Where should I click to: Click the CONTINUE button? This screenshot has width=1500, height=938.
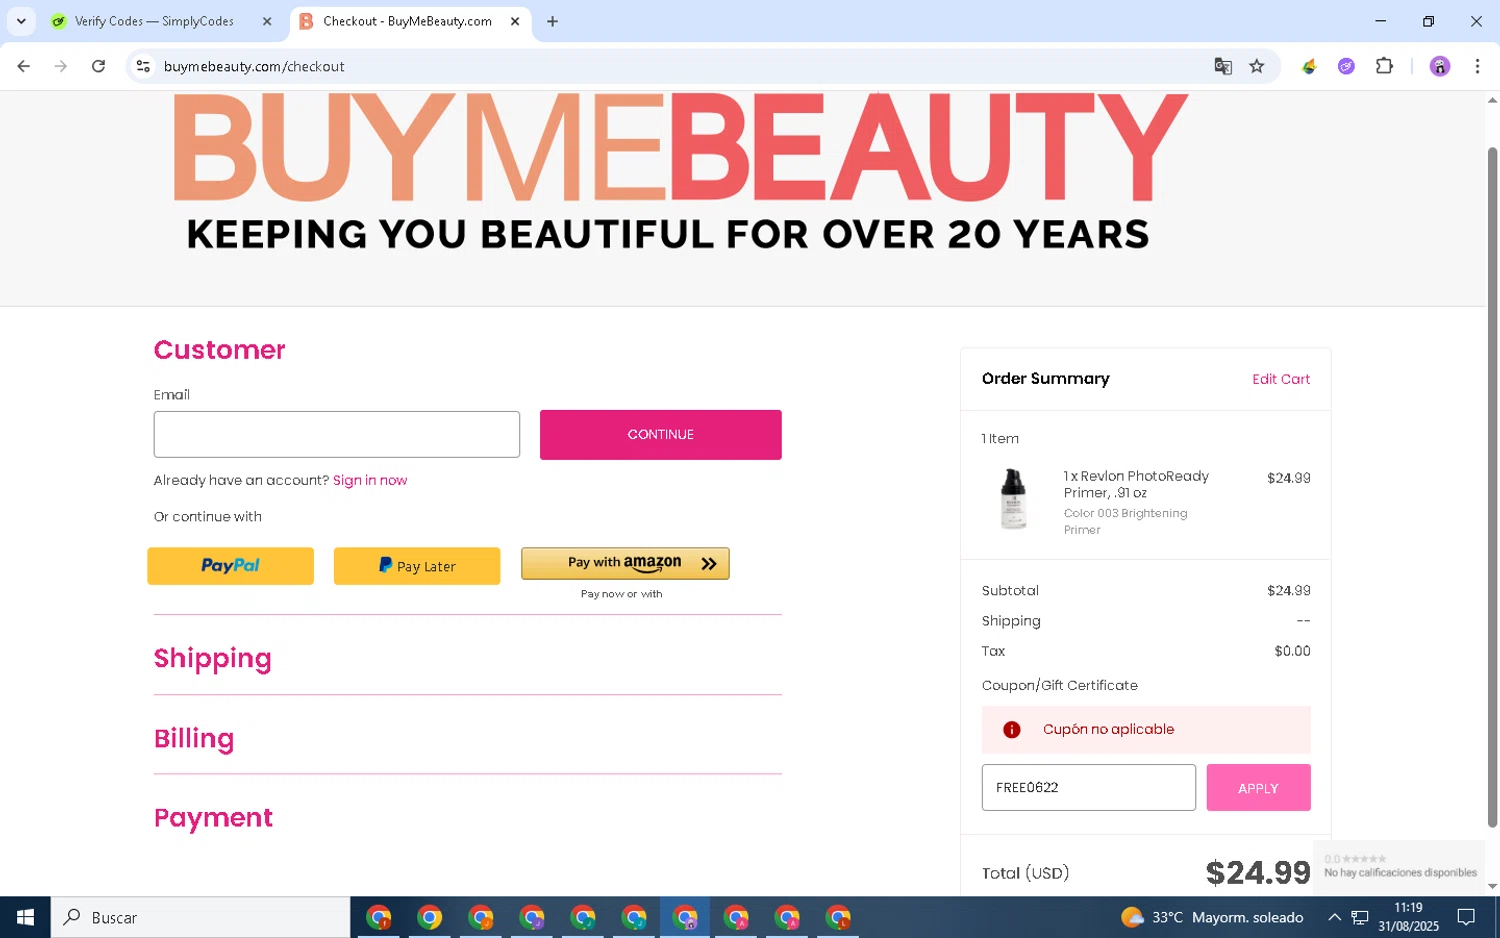tap(660, 434)
